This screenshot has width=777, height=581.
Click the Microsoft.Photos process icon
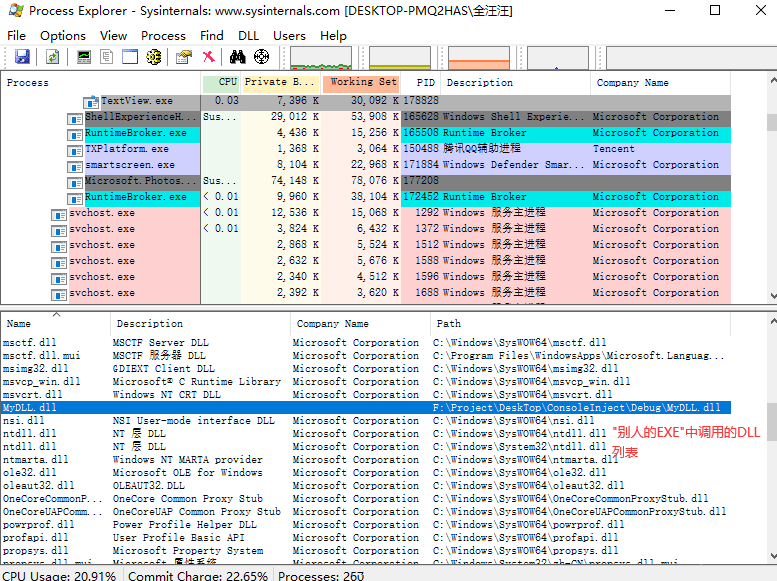click(75, 182)
